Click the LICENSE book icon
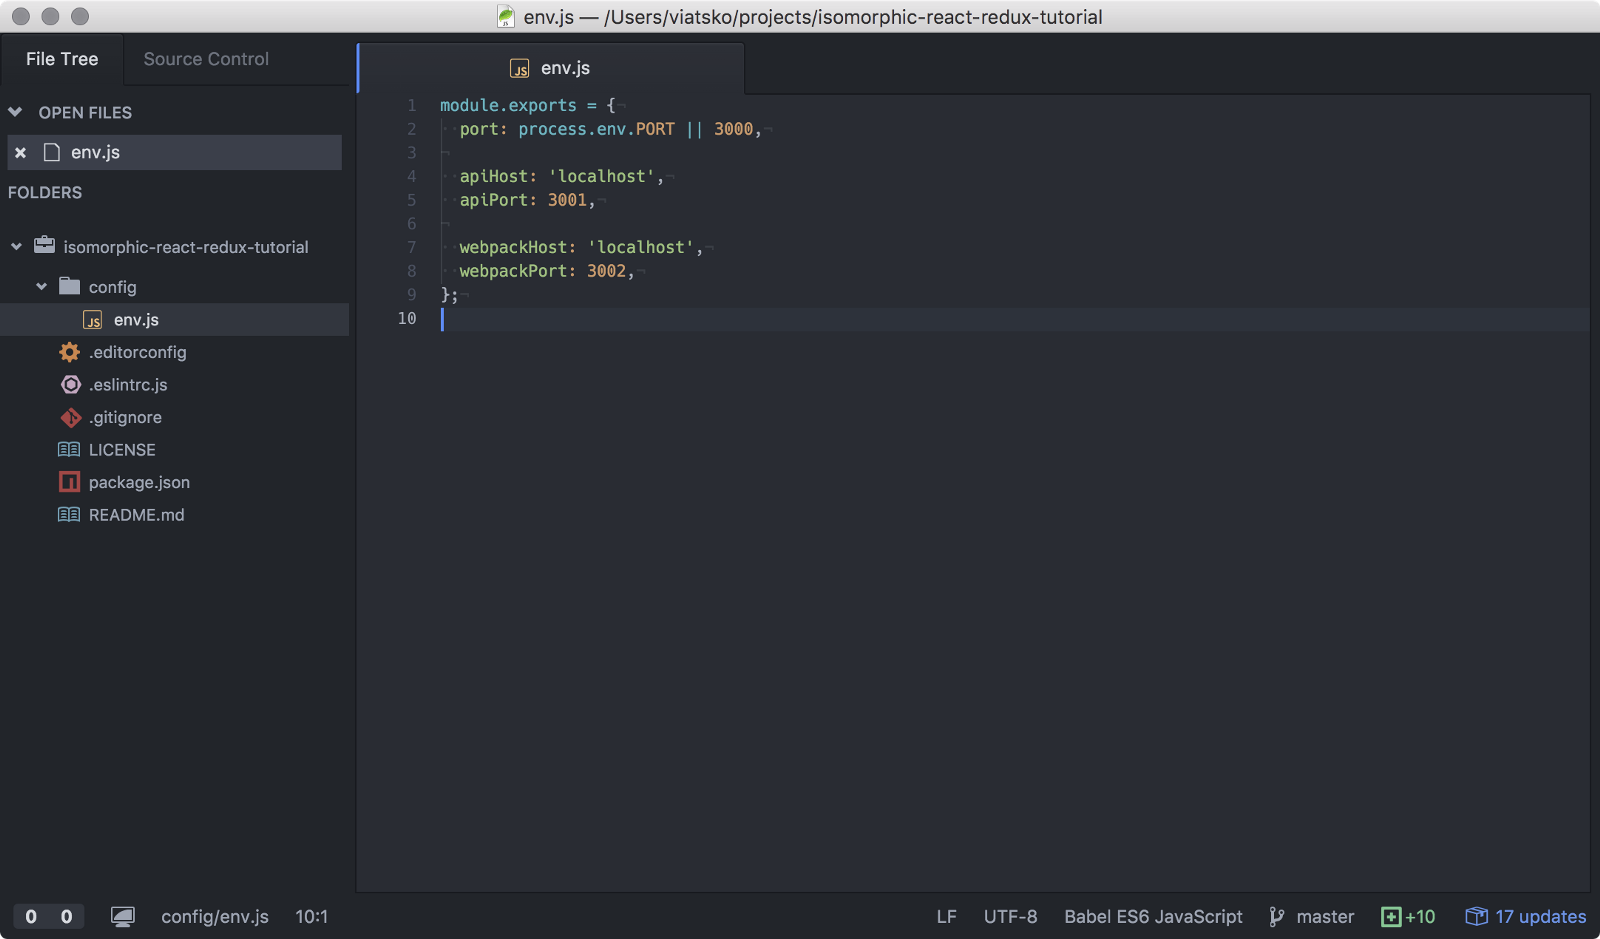 tap(69, 450)
